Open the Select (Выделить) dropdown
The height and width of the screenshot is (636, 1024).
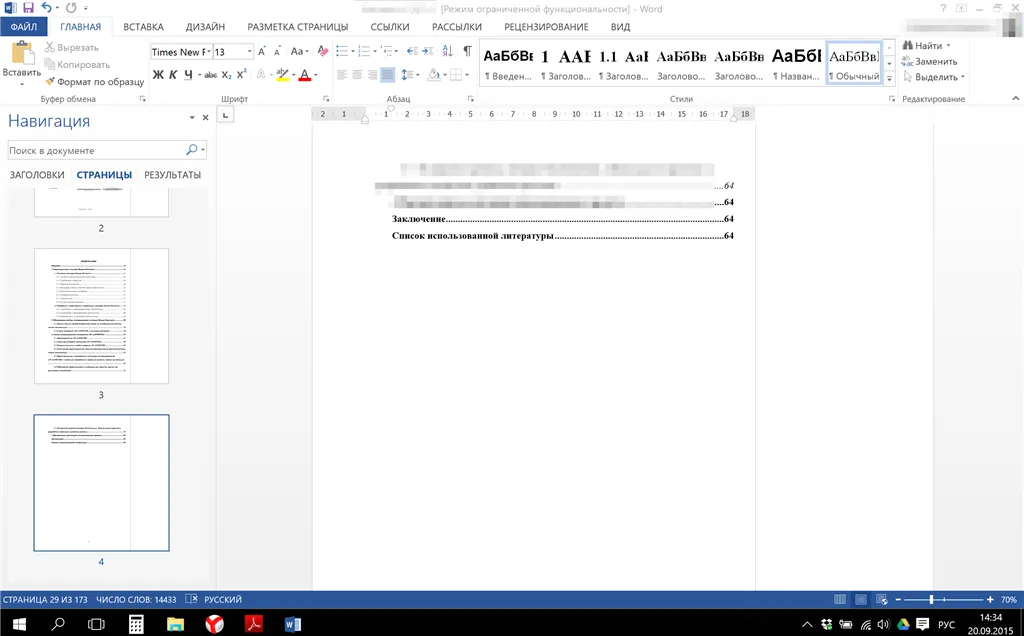(x=933, y=77)
